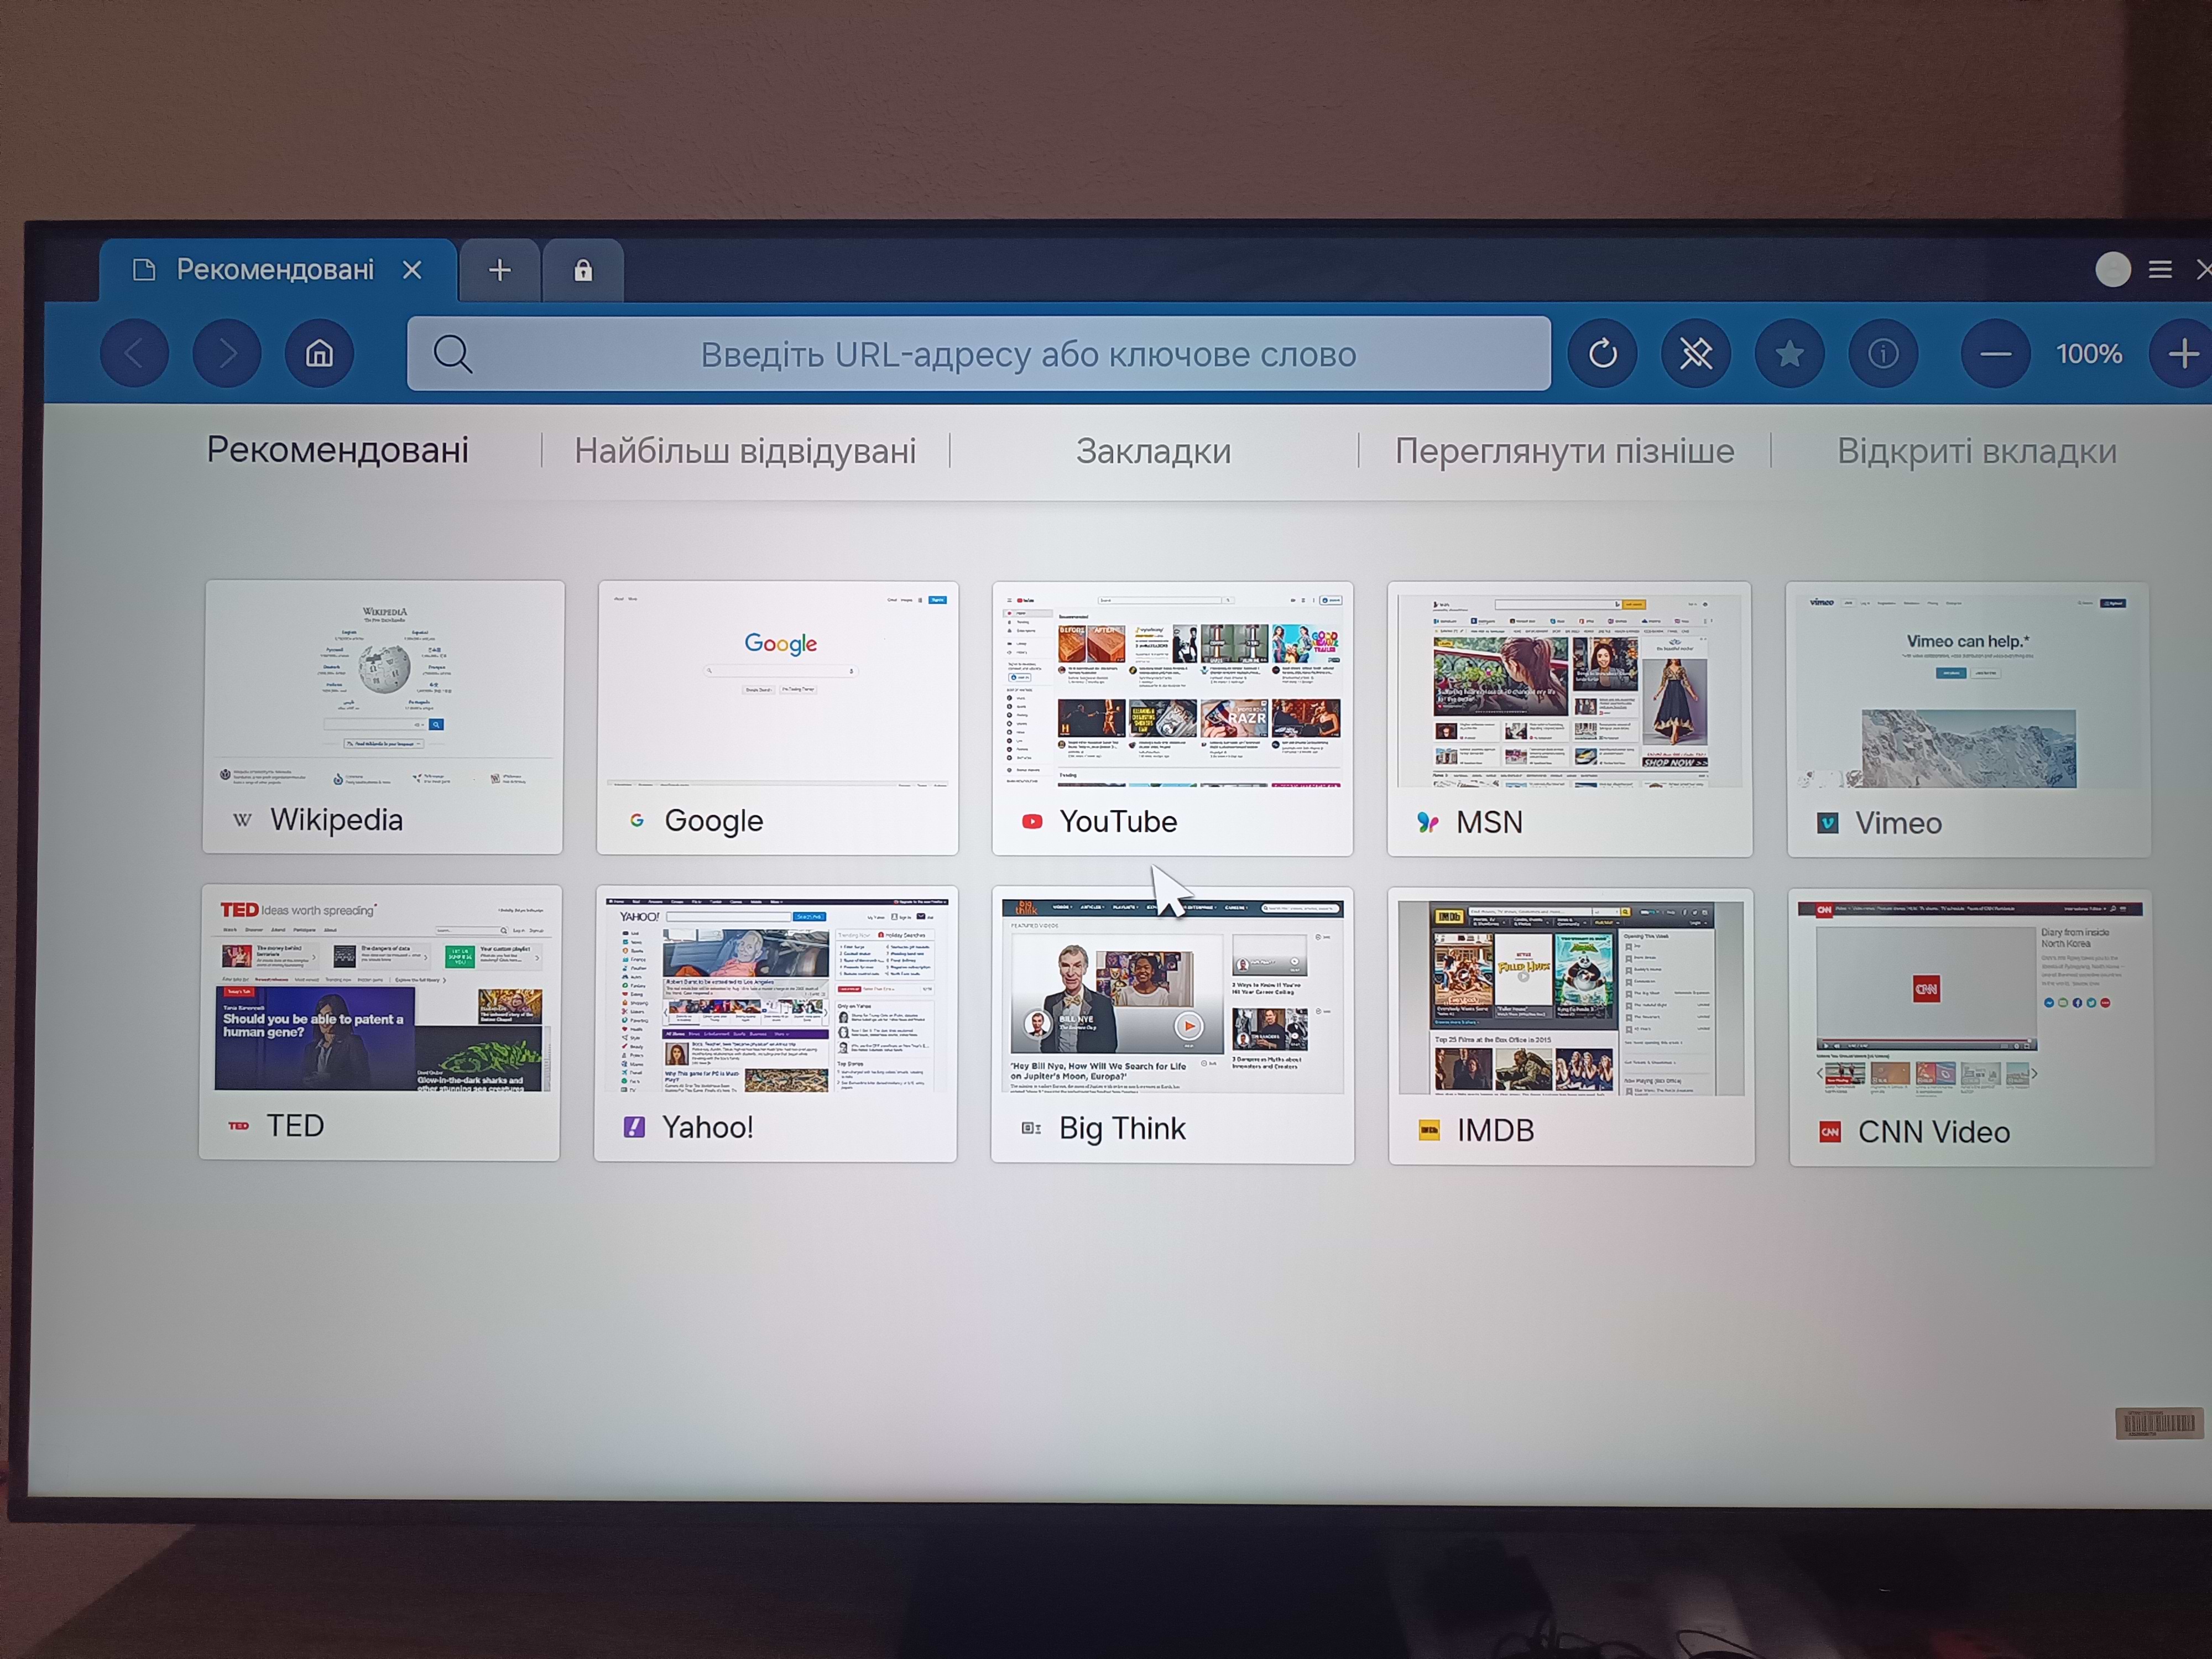The height and width of the screenshot is (1659, 2212).
Task: Select the Рекомендовані section tab
Action: click(338, 450)
